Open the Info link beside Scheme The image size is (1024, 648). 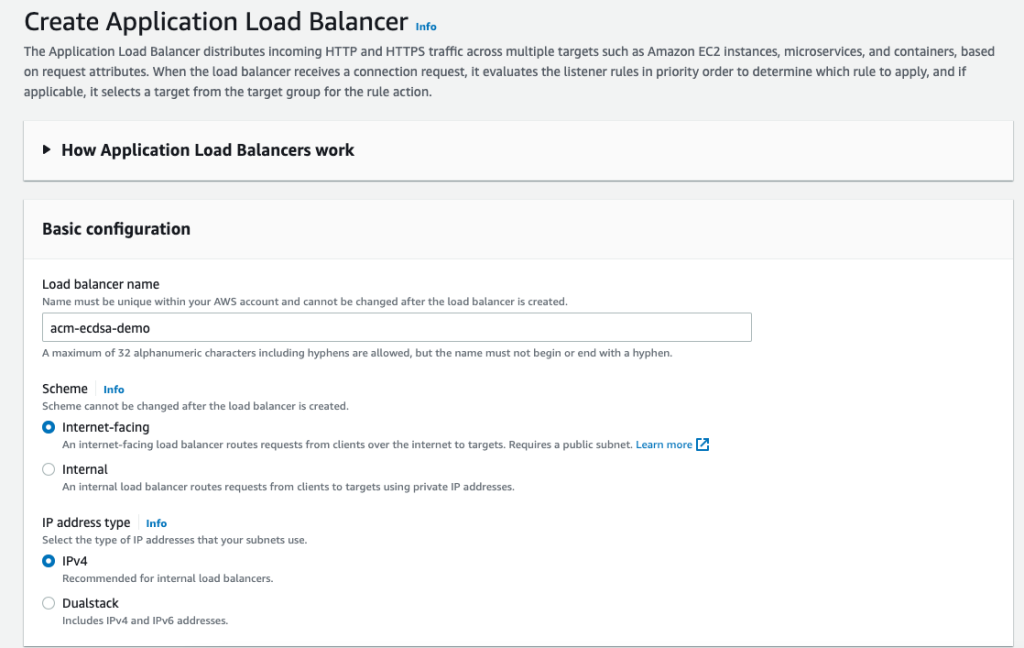tap(113, 389)
